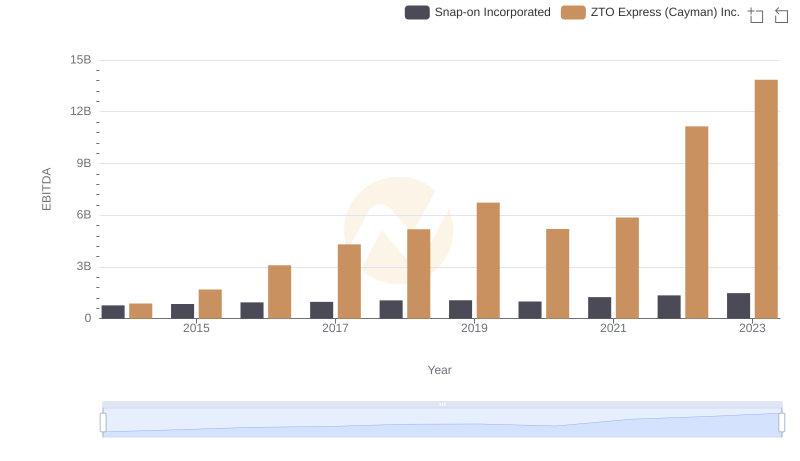Image resolution: width=800 pixels, height=461 pixels.
Task: Click the zoom reset restore icon
Action: pyautogui.click(x=781, y=15)
